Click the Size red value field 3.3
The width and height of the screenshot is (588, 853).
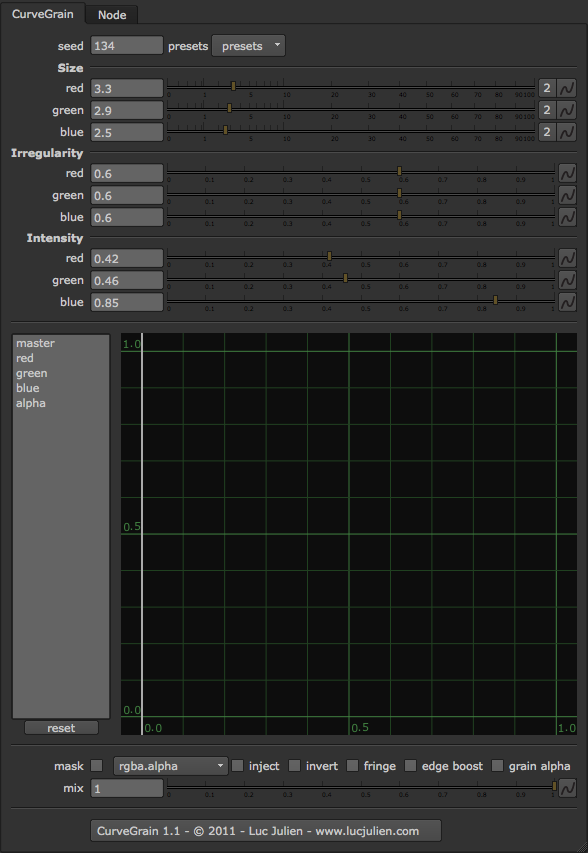[x=127, y=88]
